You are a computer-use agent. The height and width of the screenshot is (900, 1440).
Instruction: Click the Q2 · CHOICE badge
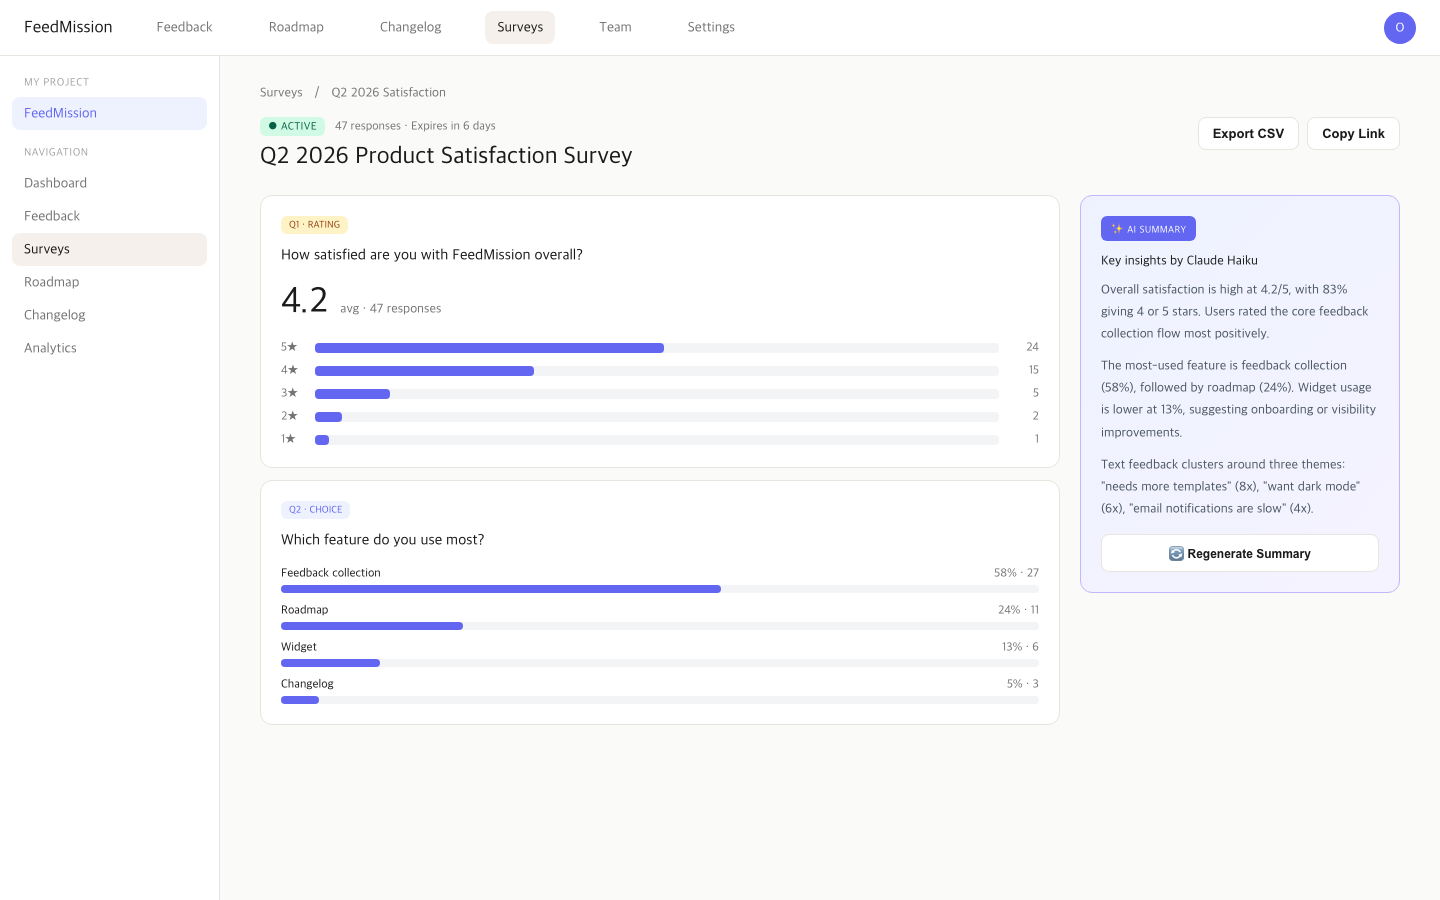(x=315, y=509)
